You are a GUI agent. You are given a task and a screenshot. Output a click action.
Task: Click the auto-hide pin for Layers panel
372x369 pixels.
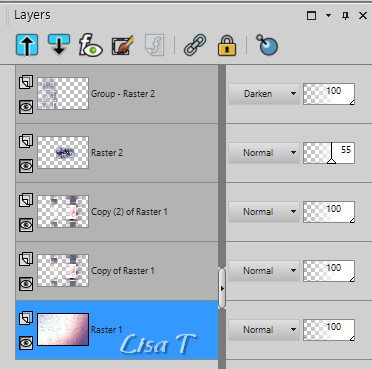point(346,16)
